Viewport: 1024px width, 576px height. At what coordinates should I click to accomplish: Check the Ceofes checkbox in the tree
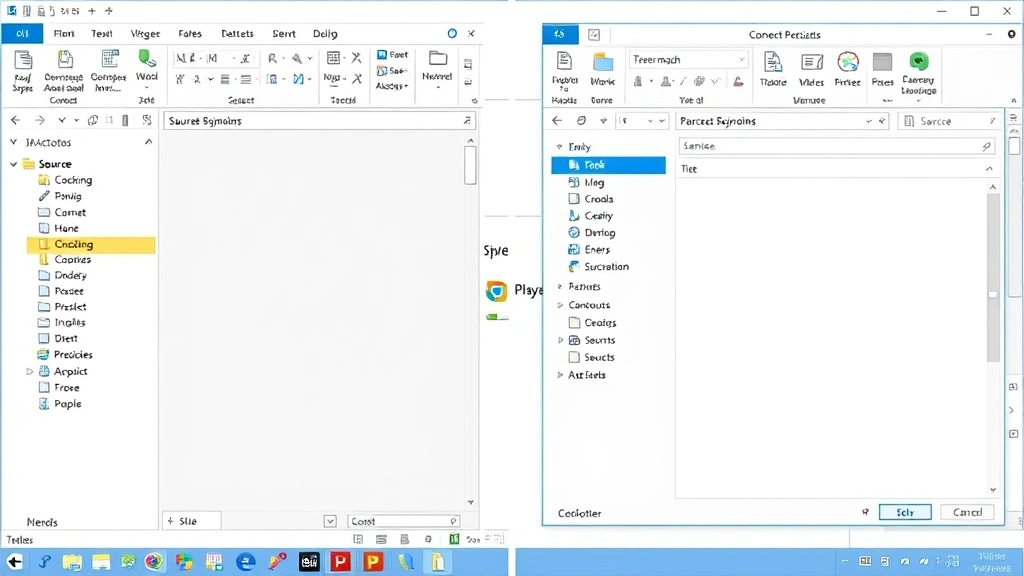click(x=573, y=322)
